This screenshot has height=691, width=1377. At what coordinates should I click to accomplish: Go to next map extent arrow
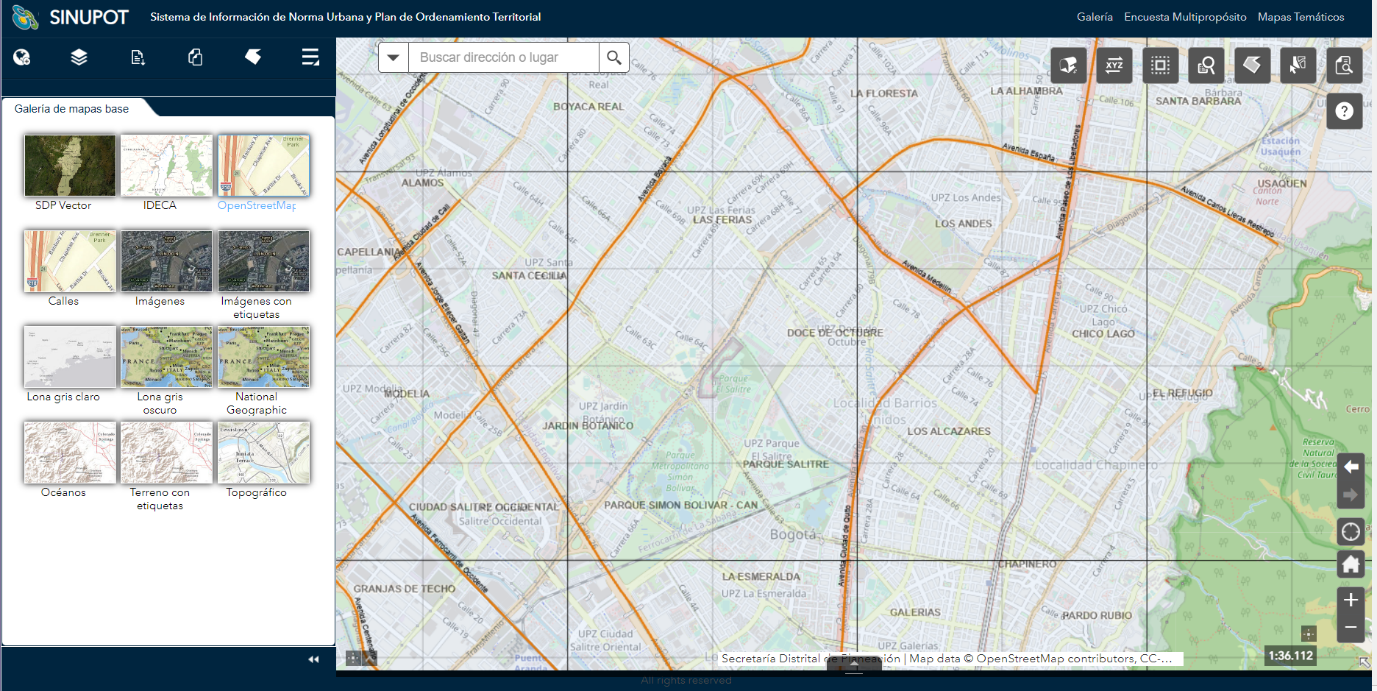coord(1351,494)
